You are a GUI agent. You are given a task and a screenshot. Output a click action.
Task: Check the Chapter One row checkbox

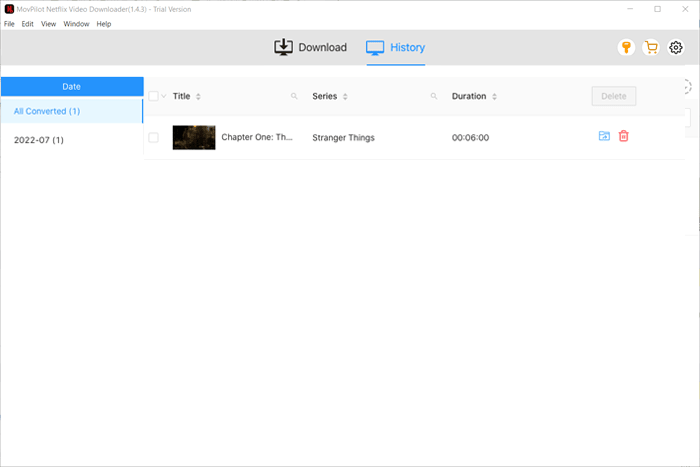153,138
